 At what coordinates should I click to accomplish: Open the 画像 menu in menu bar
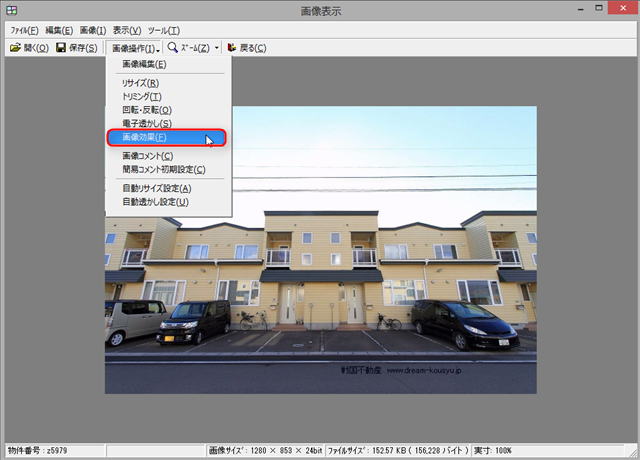pyautogui.click(x=93, y=31)
